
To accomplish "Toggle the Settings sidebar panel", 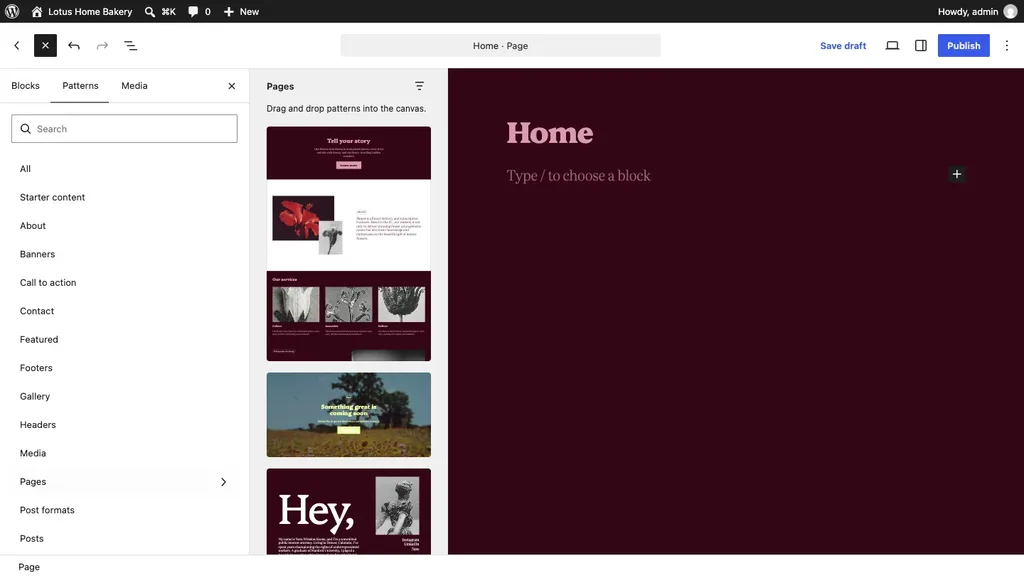I will pyautogui.click(x=920, y=45).
